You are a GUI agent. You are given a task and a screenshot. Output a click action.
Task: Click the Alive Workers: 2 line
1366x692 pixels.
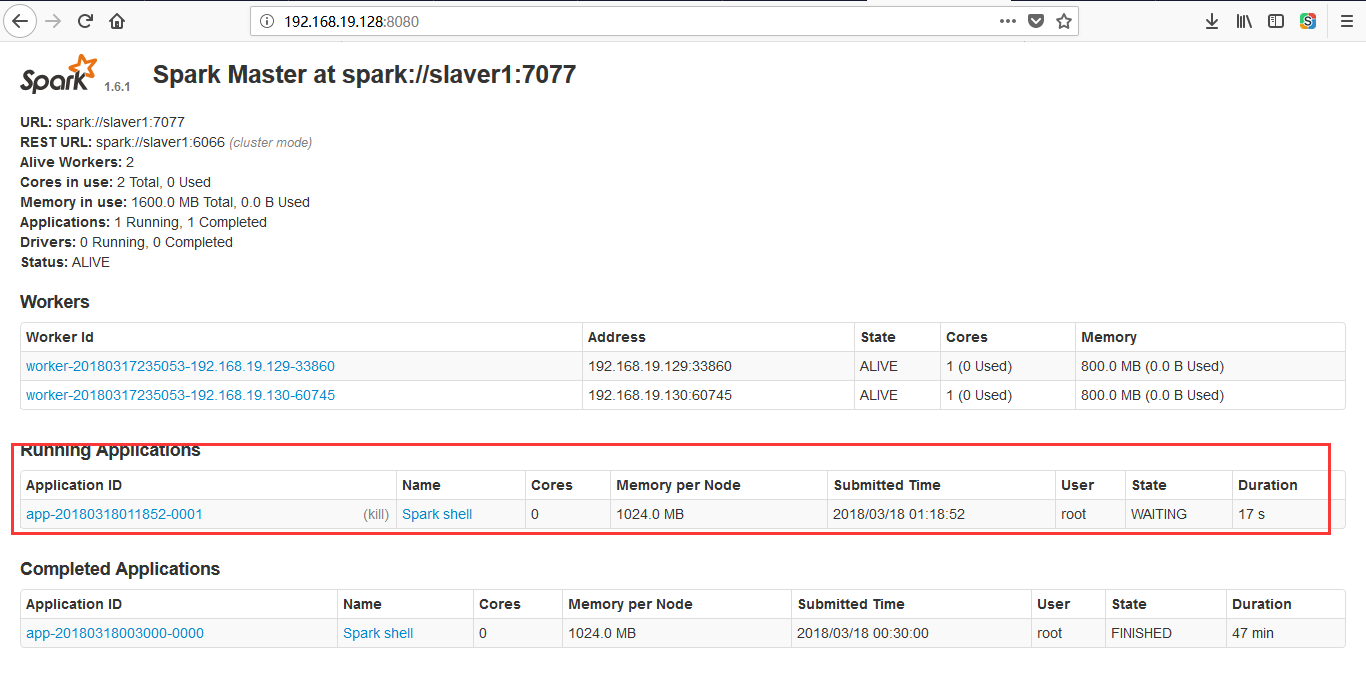coord(77,162)
